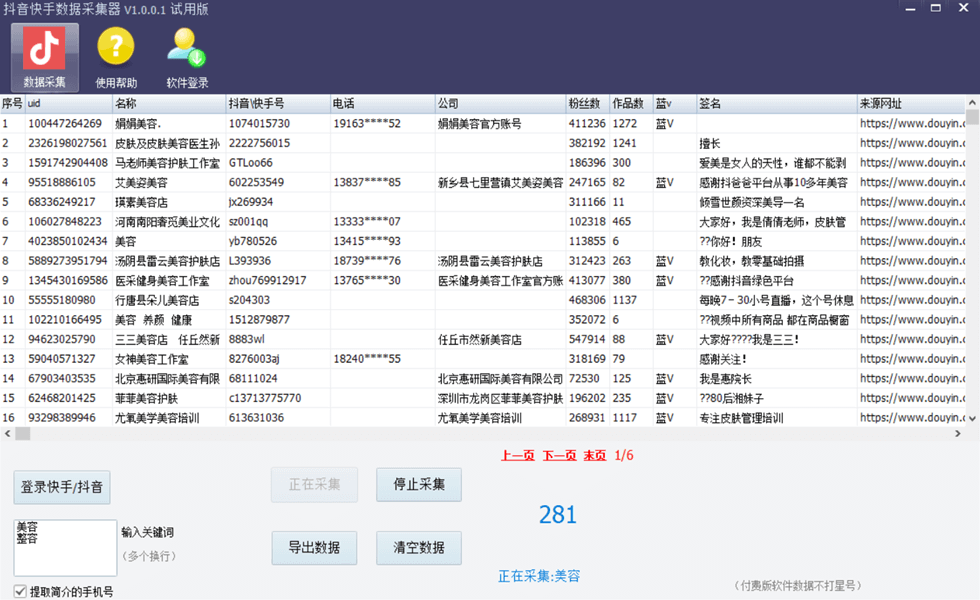Image resolution: width=980 pixels, height=600 pixels.
Task: Click the company cell 任丘市然新美容店
Action: pos(480,339)
